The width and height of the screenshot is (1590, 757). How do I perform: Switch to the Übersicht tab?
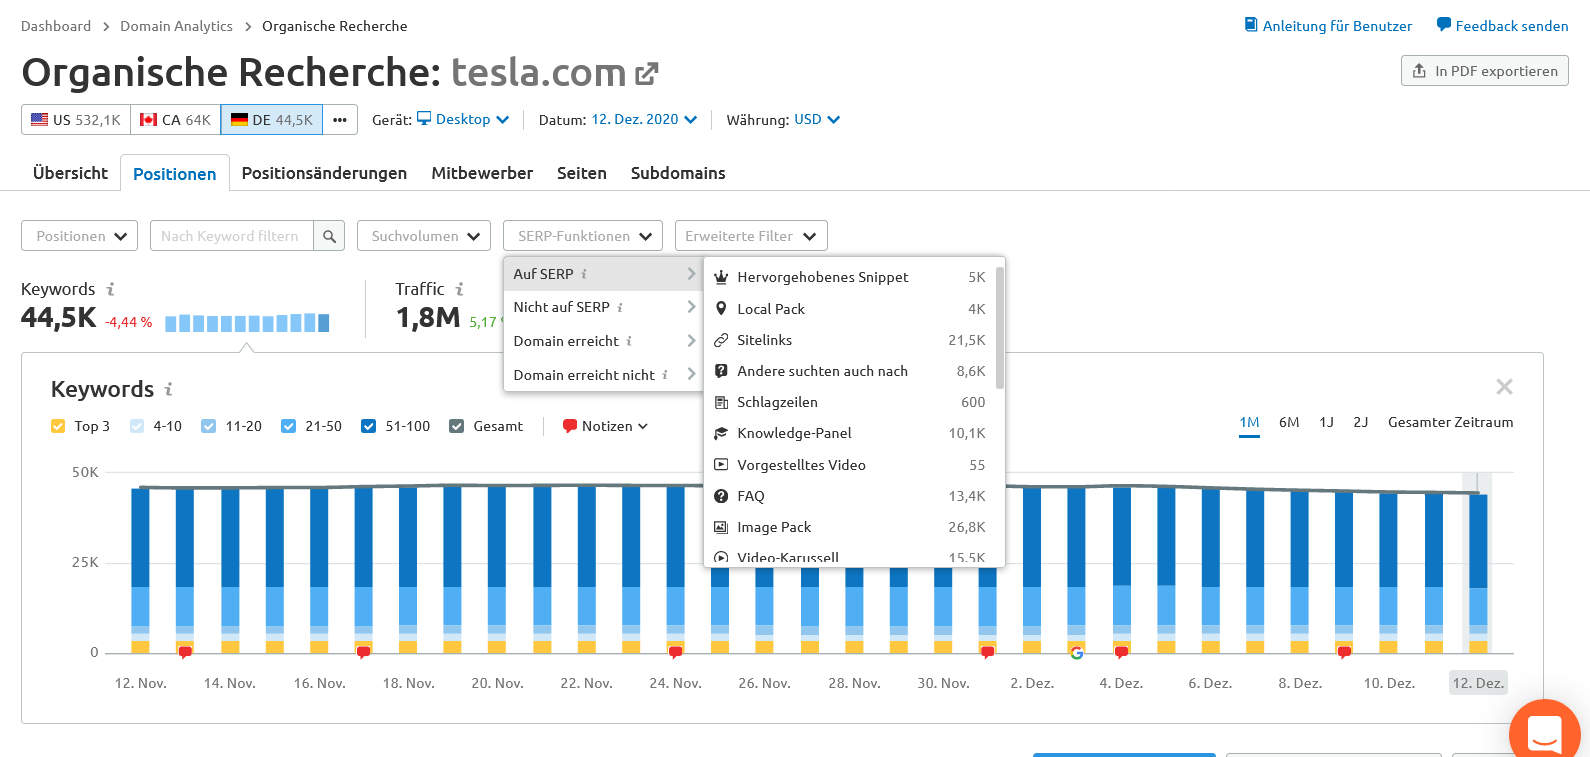point(70,173)
